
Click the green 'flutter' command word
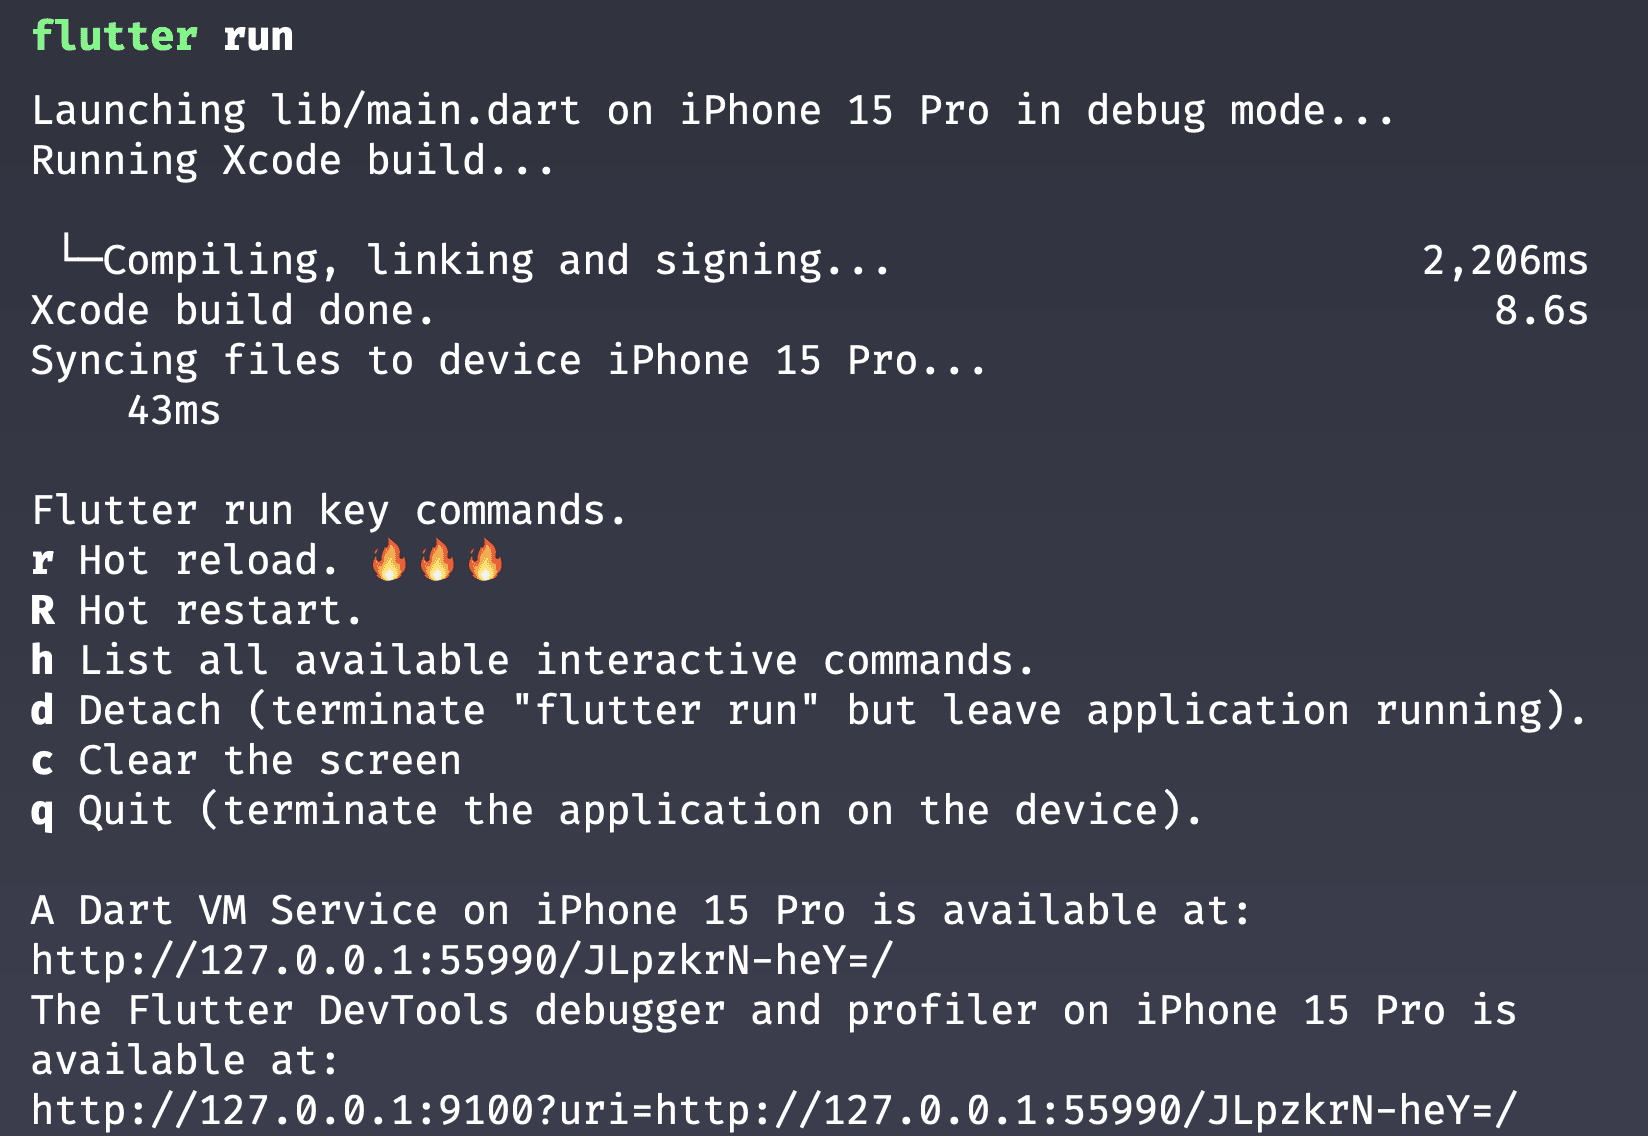115,36
